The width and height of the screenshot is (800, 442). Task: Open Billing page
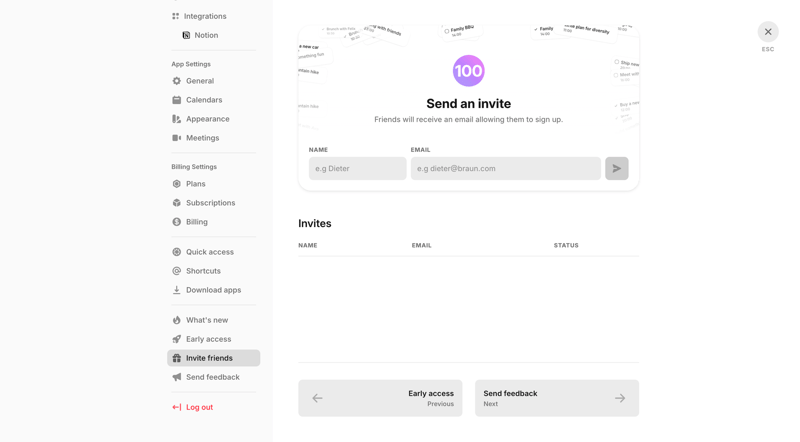pos(196,222)
